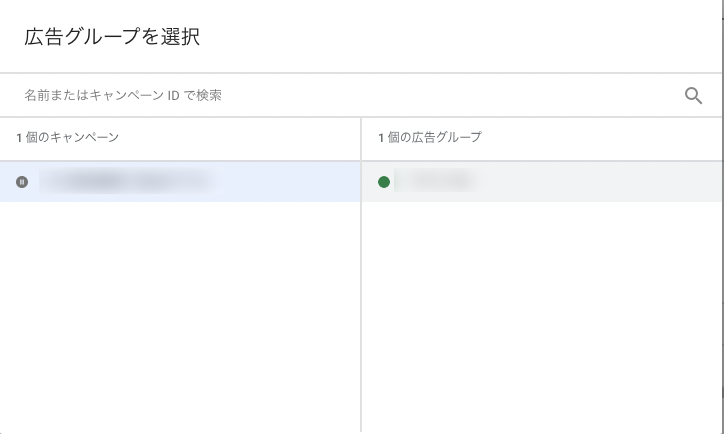The image size is (724, 434).
Task: Click the magnifier search icon
Action: pyautogui.click(x=693, y=96)
